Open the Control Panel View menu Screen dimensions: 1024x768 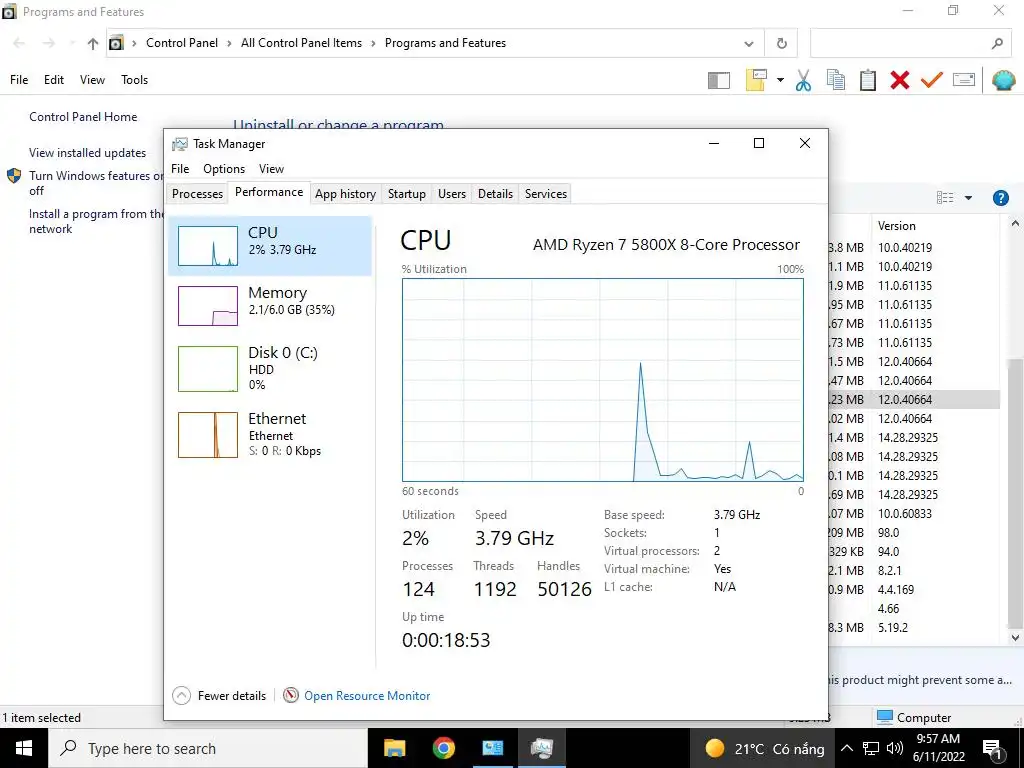[92, 80]
